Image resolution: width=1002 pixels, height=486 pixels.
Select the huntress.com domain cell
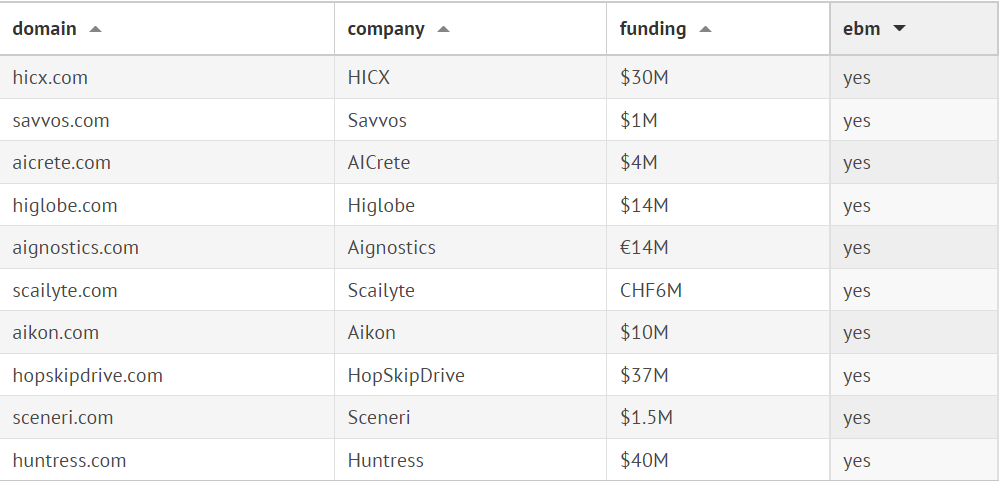tap(69, 461)
